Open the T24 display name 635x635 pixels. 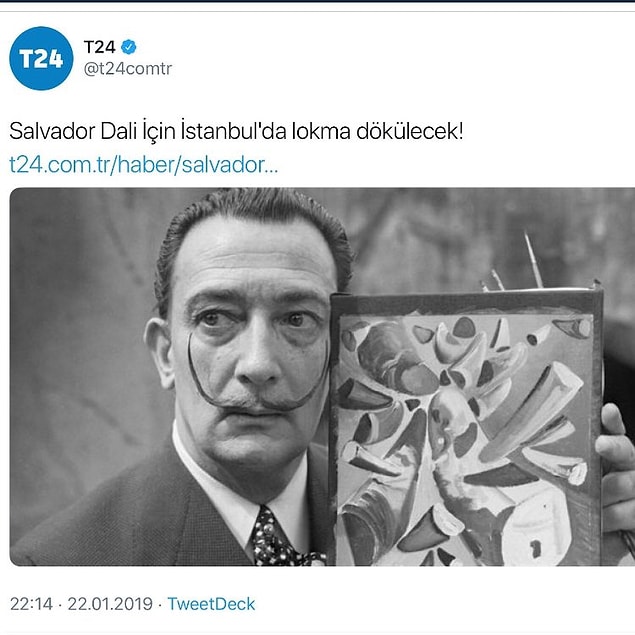pos(100,47)
